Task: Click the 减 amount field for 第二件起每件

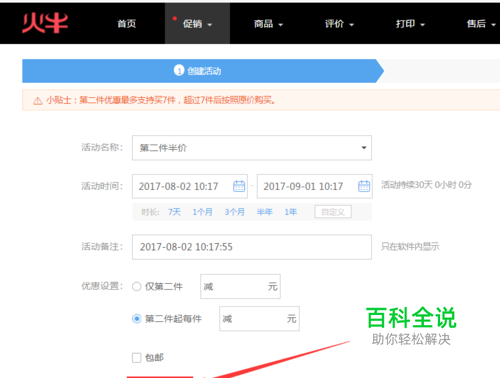Action: (x=259, y=319)
